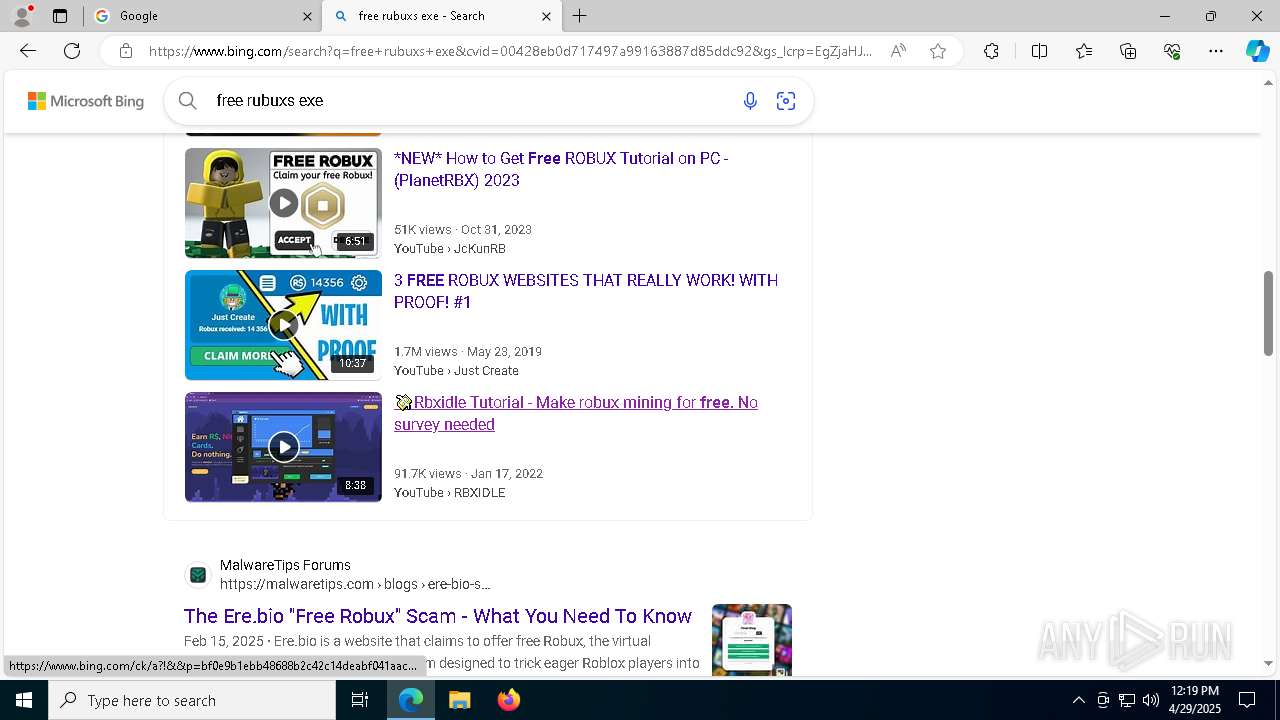Click YouTube › RBXIDLE source text
The width and height of the screenshot is (1280, 720).
click(450, 492)
